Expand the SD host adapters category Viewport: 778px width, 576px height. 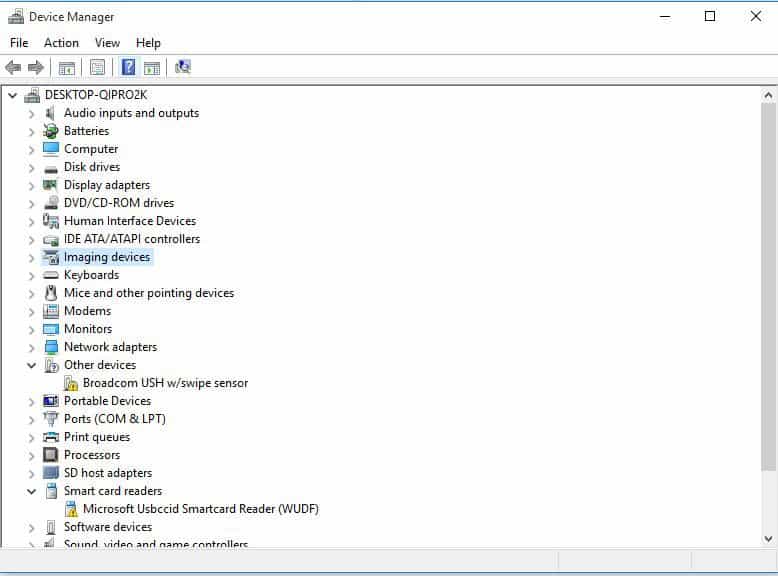point(31,473)
